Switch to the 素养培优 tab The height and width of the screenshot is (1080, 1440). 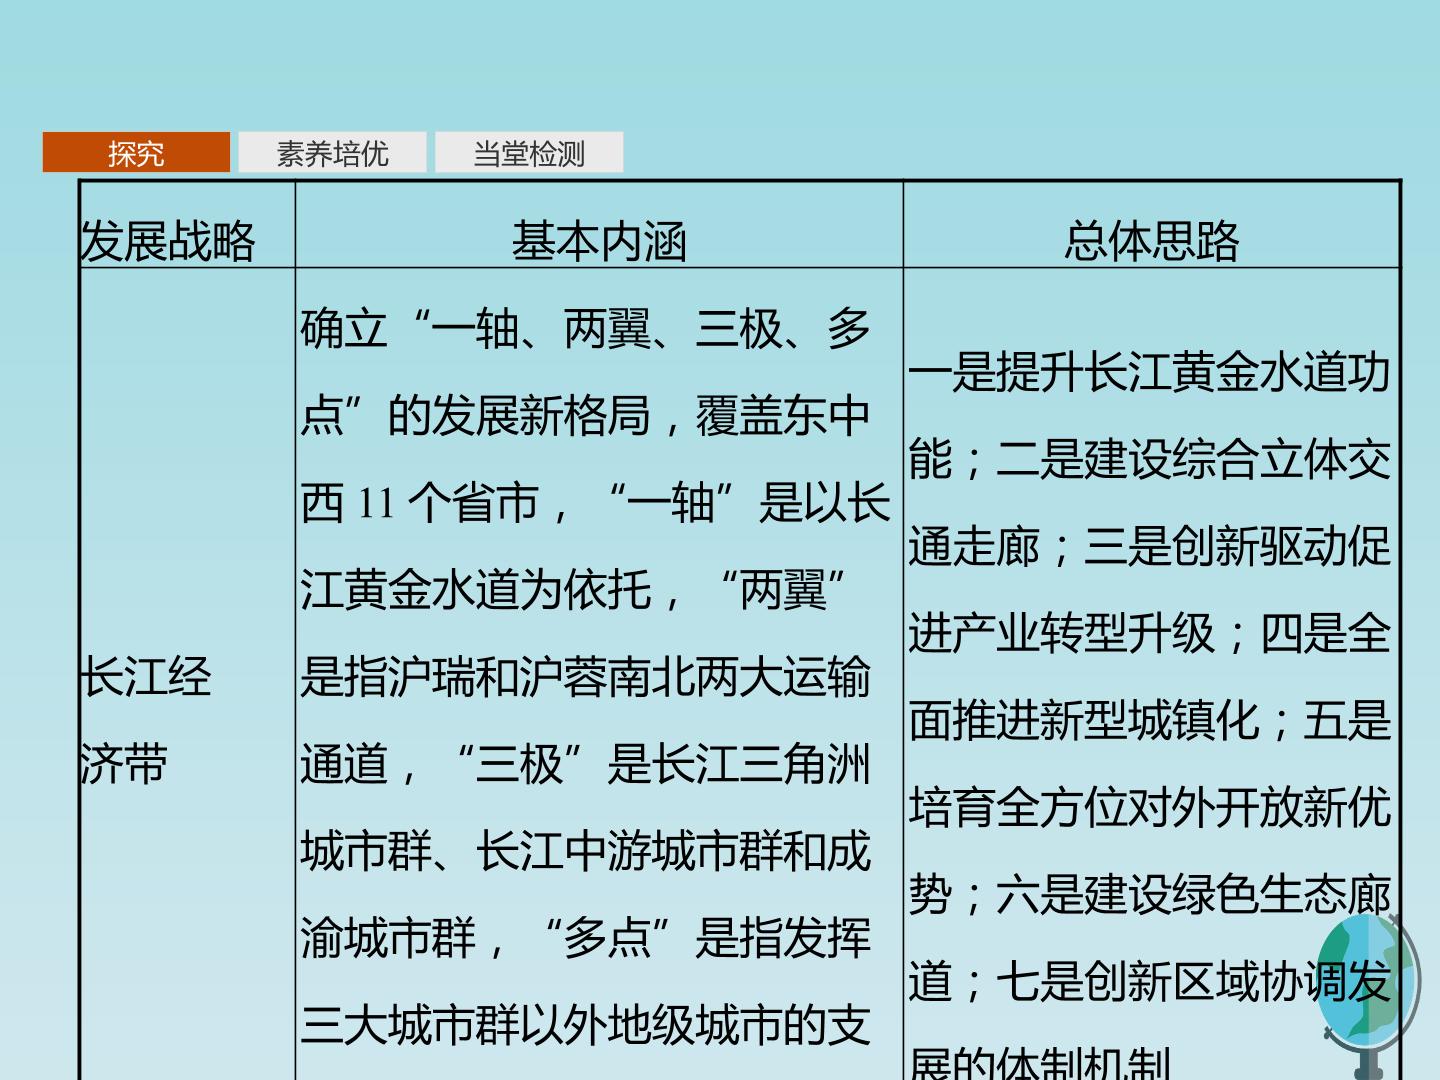(332, 152)
